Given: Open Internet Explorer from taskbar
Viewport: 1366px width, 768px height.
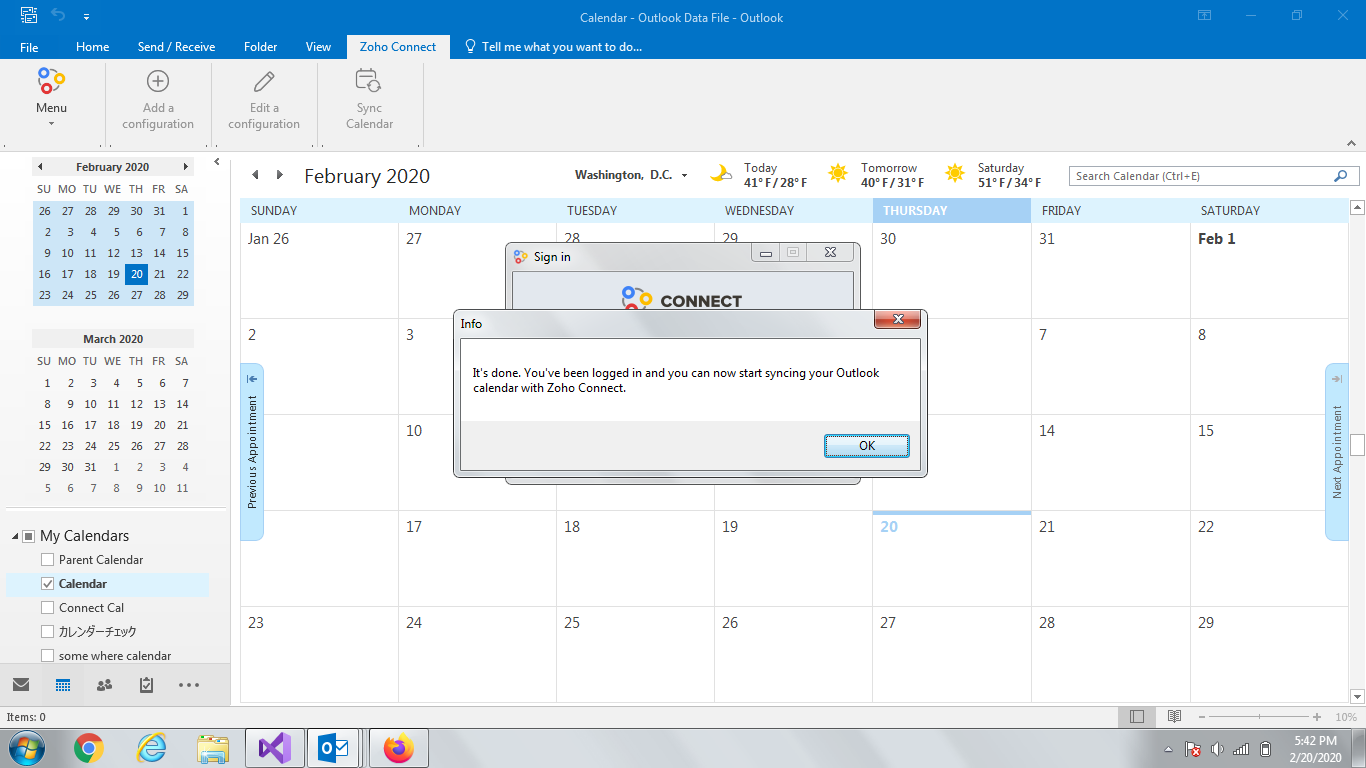Looking at the screenshot, I should click(151, 748).
